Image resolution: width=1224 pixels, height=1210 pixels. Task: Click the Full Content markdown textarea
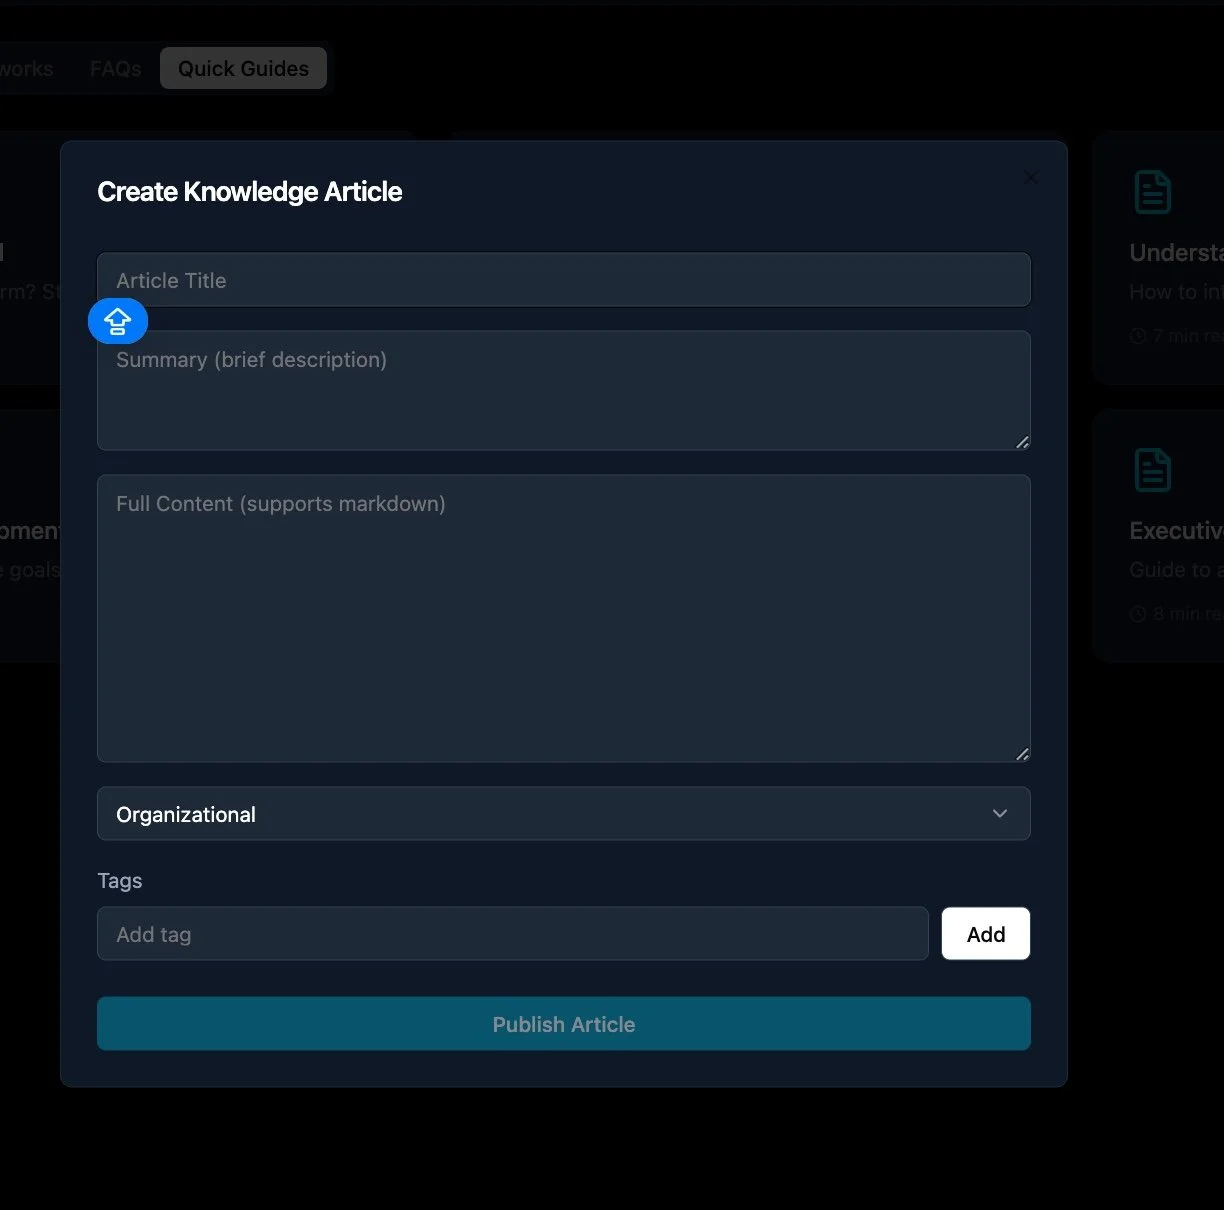(x=563, y=618)
